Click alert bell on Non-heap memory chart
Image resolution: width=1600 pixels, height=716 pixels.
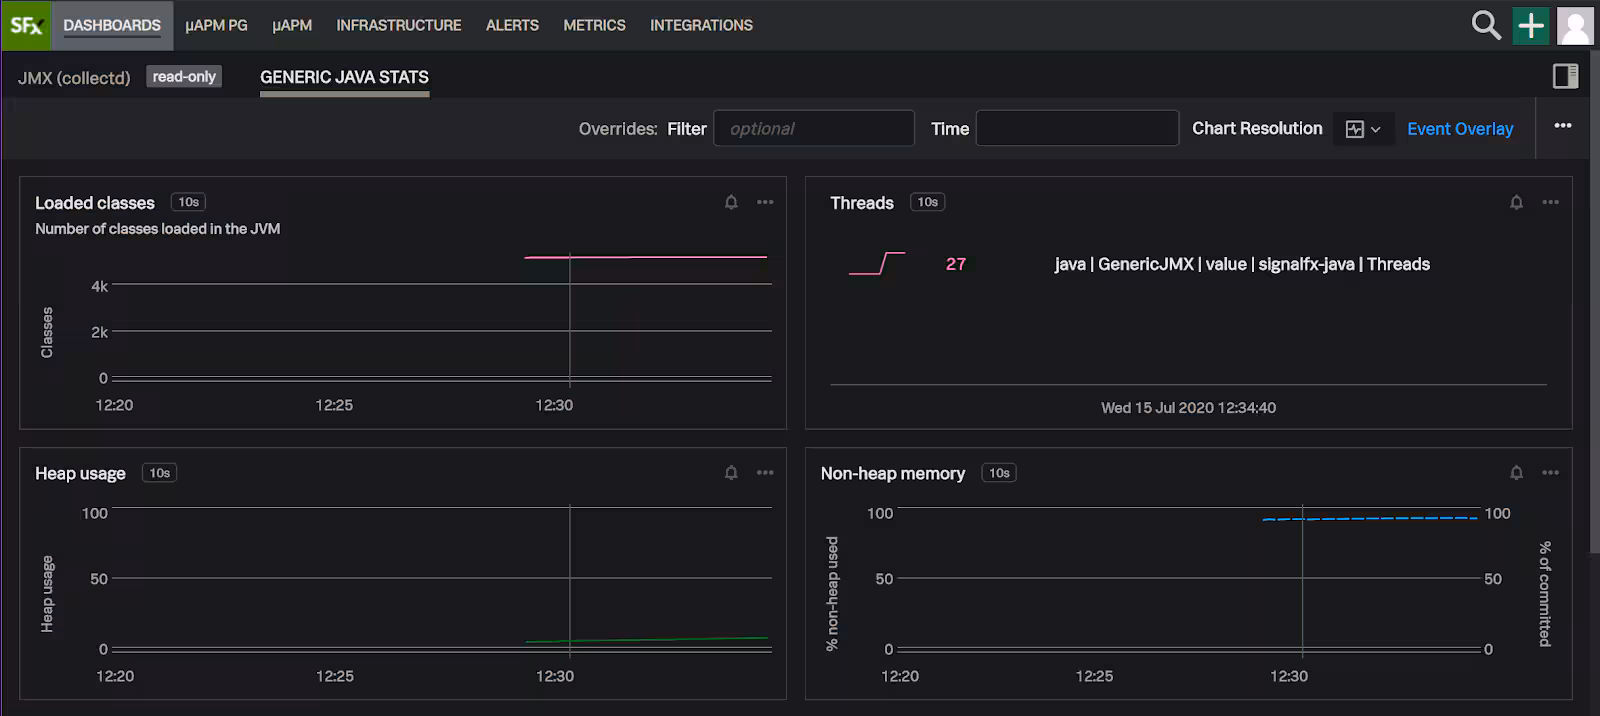1516,473
